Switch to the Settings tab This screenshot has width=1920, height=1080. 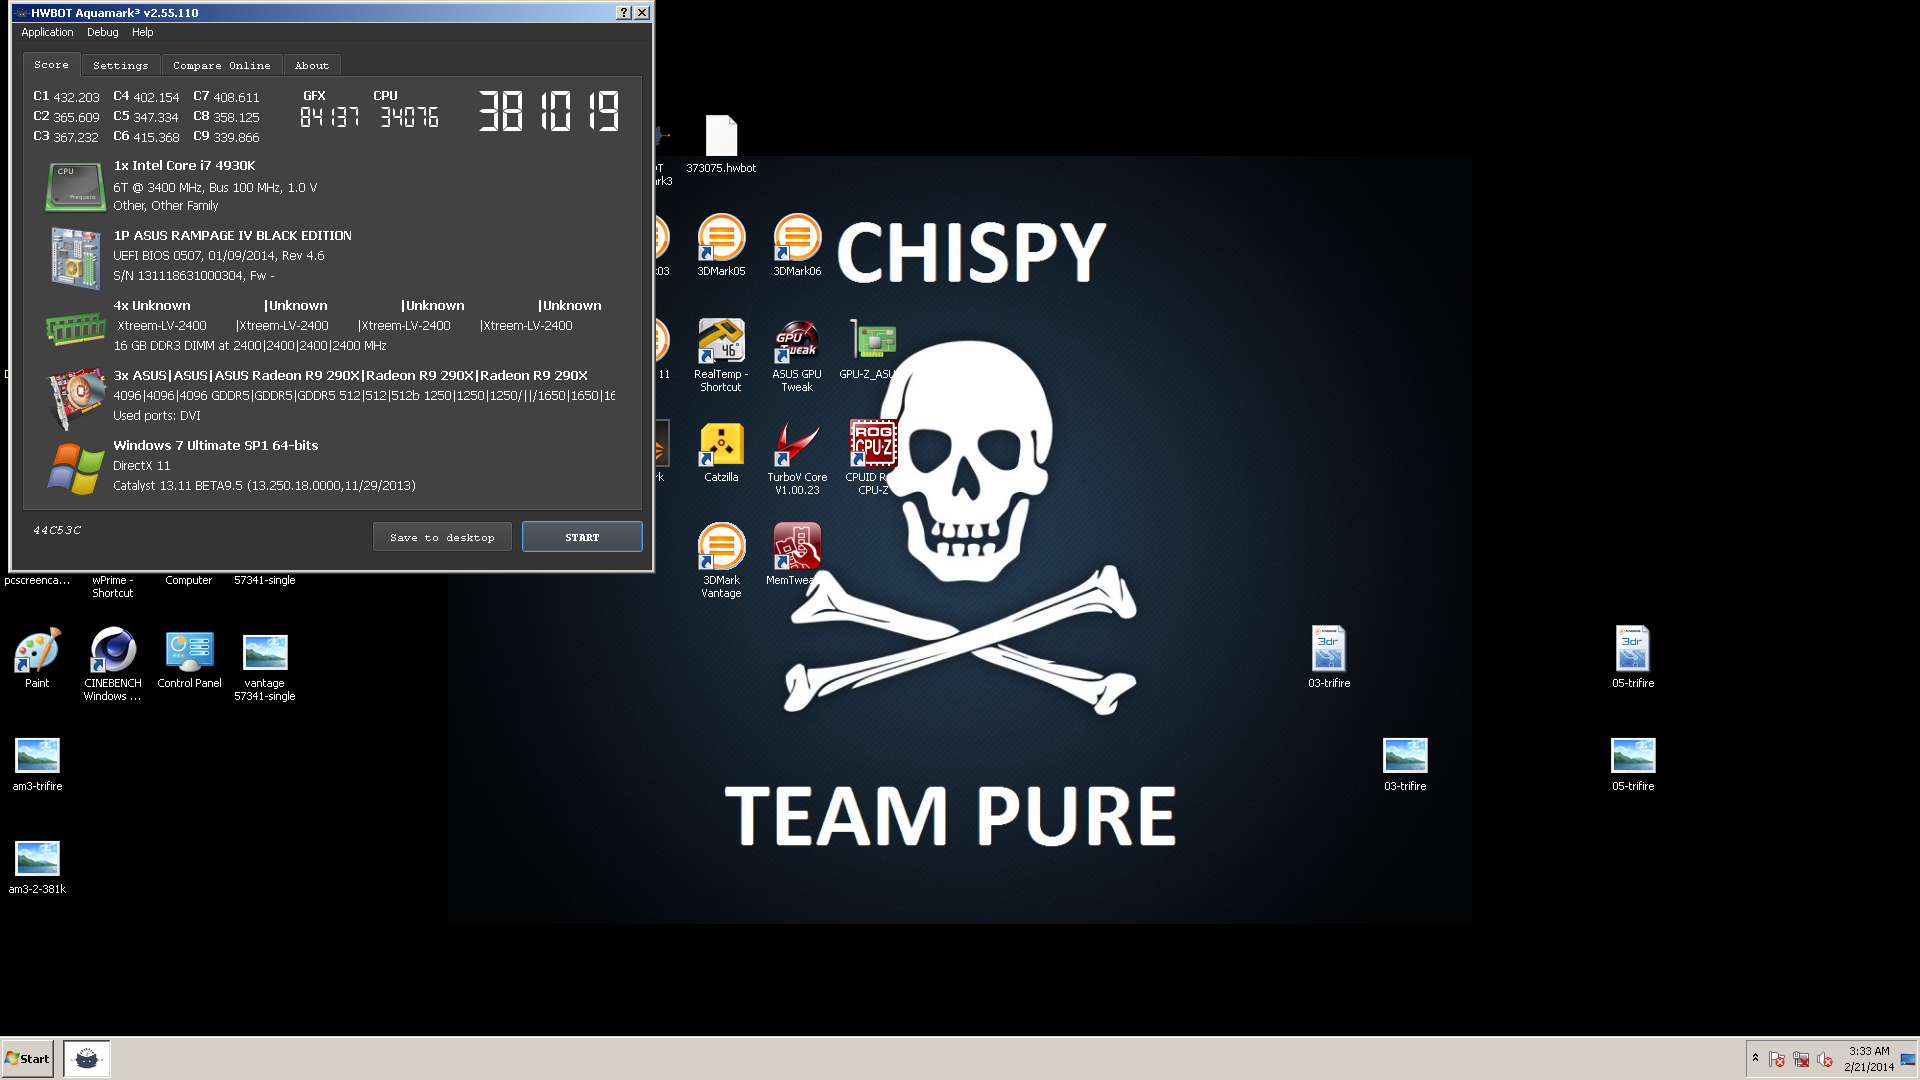[x=120, y=65]
